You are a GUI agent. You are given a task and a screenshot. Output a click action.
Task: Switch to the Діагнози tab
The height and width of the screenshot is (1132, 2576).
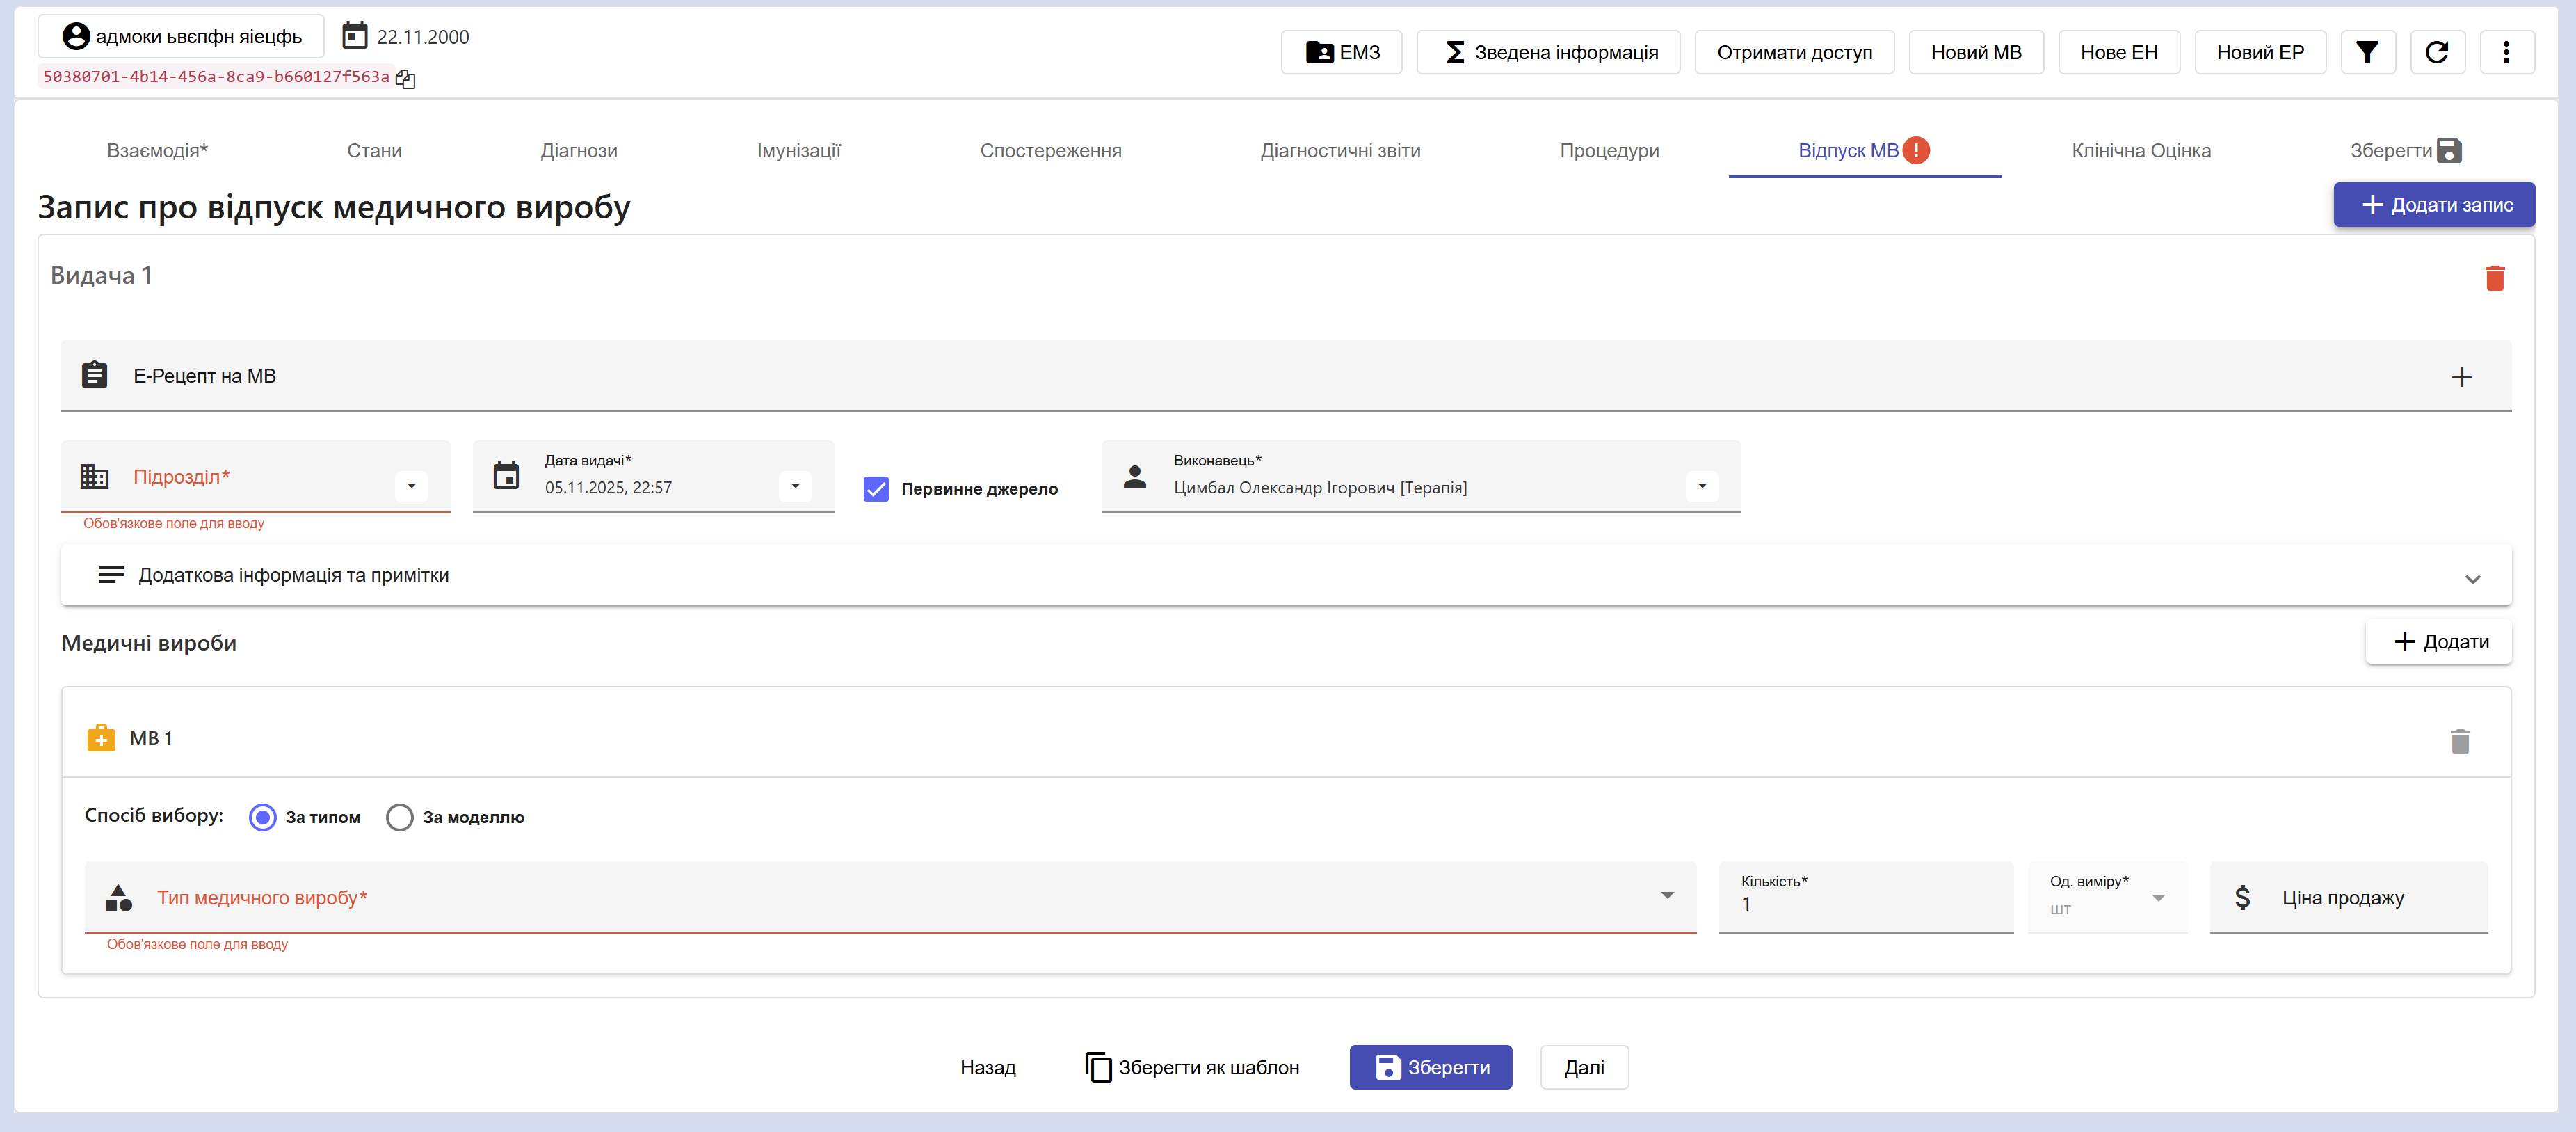point(579,151)
